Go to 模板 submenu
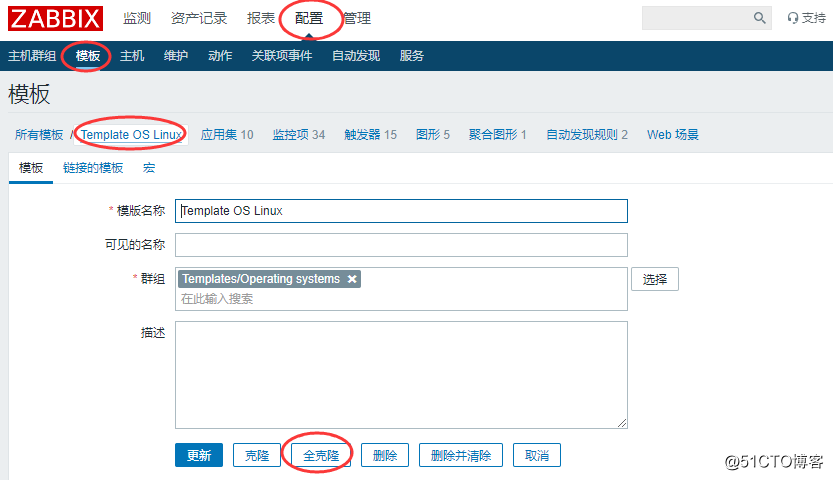This screenshot has width=833, height=480. [x=88, y=56]
